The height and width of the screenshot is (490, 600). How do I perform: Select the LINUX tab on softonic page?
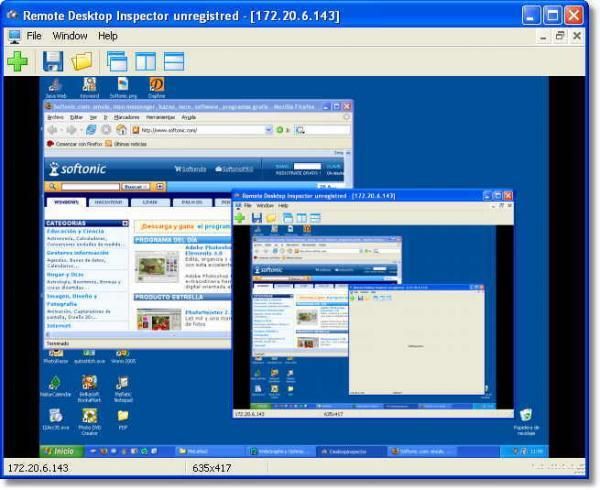pyautogui.click(x=150, y=202)
